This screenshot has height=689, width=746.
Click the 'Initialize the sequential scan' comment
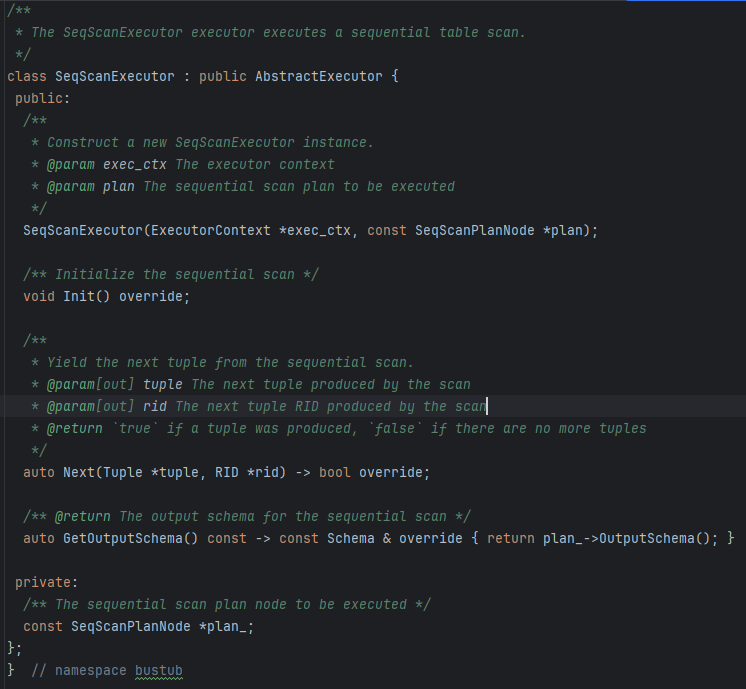click(175, 275)
